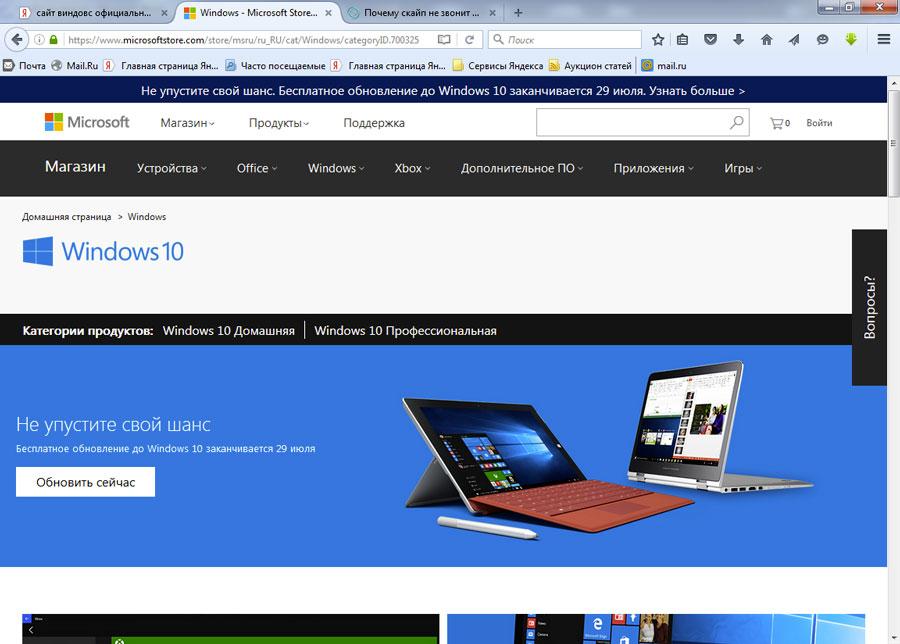The width and height of the screenshot is (900, 644).
Task: Go to the Firefox home page icon
Action: click(767, 40)
